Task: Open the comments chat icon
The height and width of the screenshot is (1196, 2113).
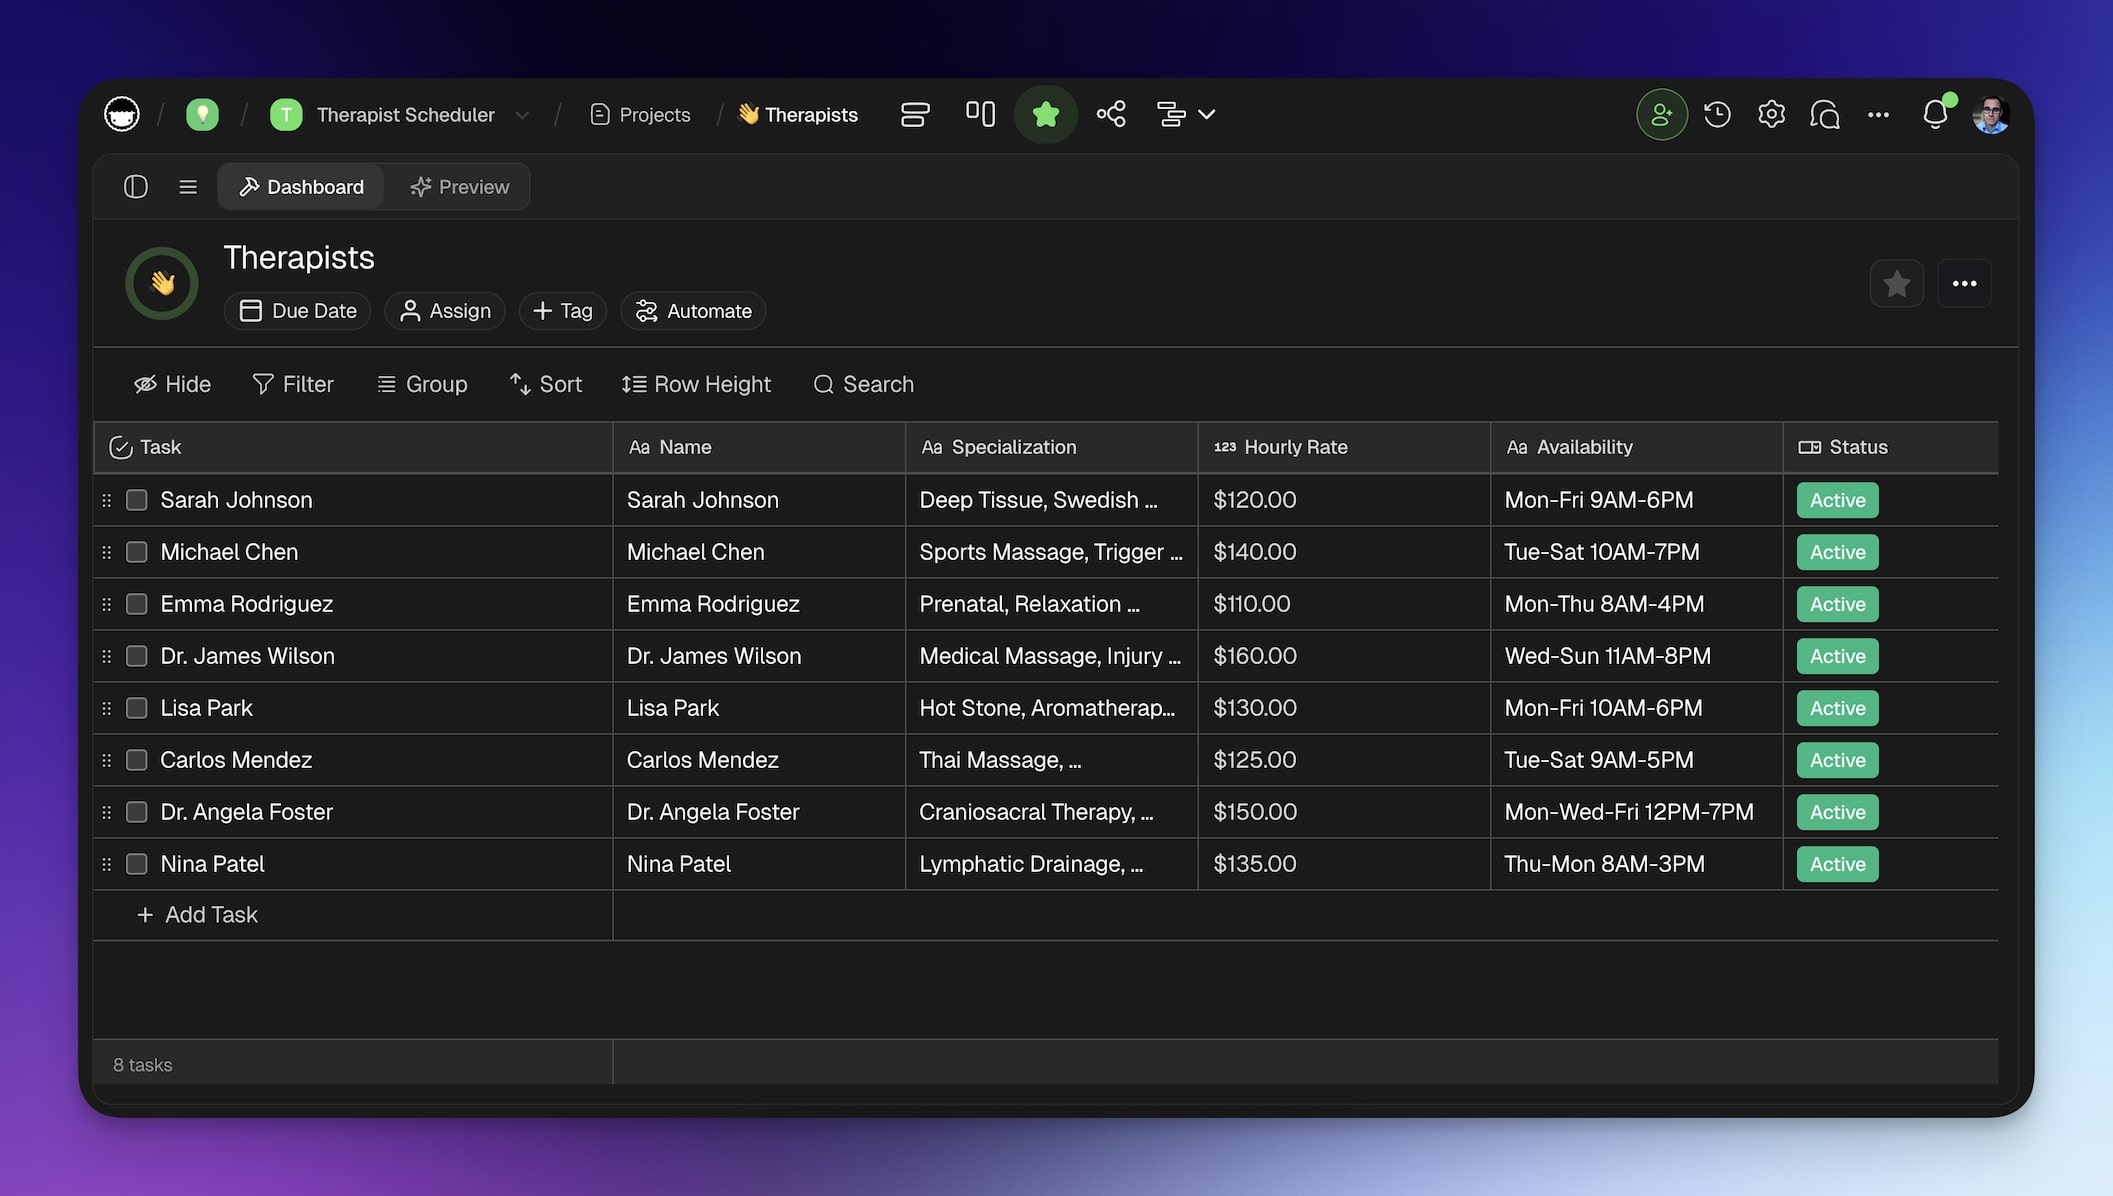Action: tap(1825, 114)
